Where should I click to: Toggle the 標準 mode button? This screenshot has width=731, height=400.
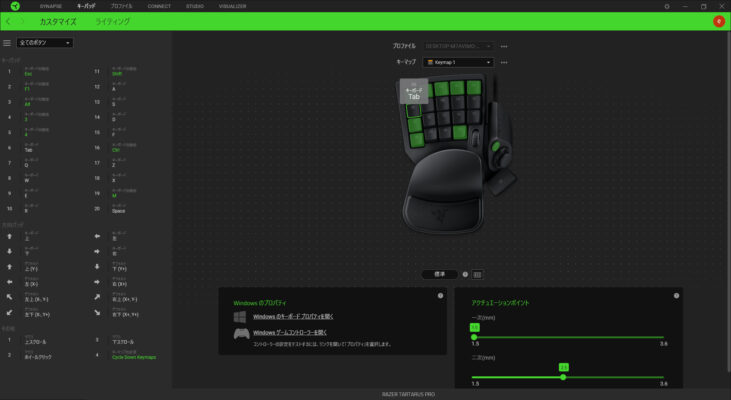coord(440,275)
